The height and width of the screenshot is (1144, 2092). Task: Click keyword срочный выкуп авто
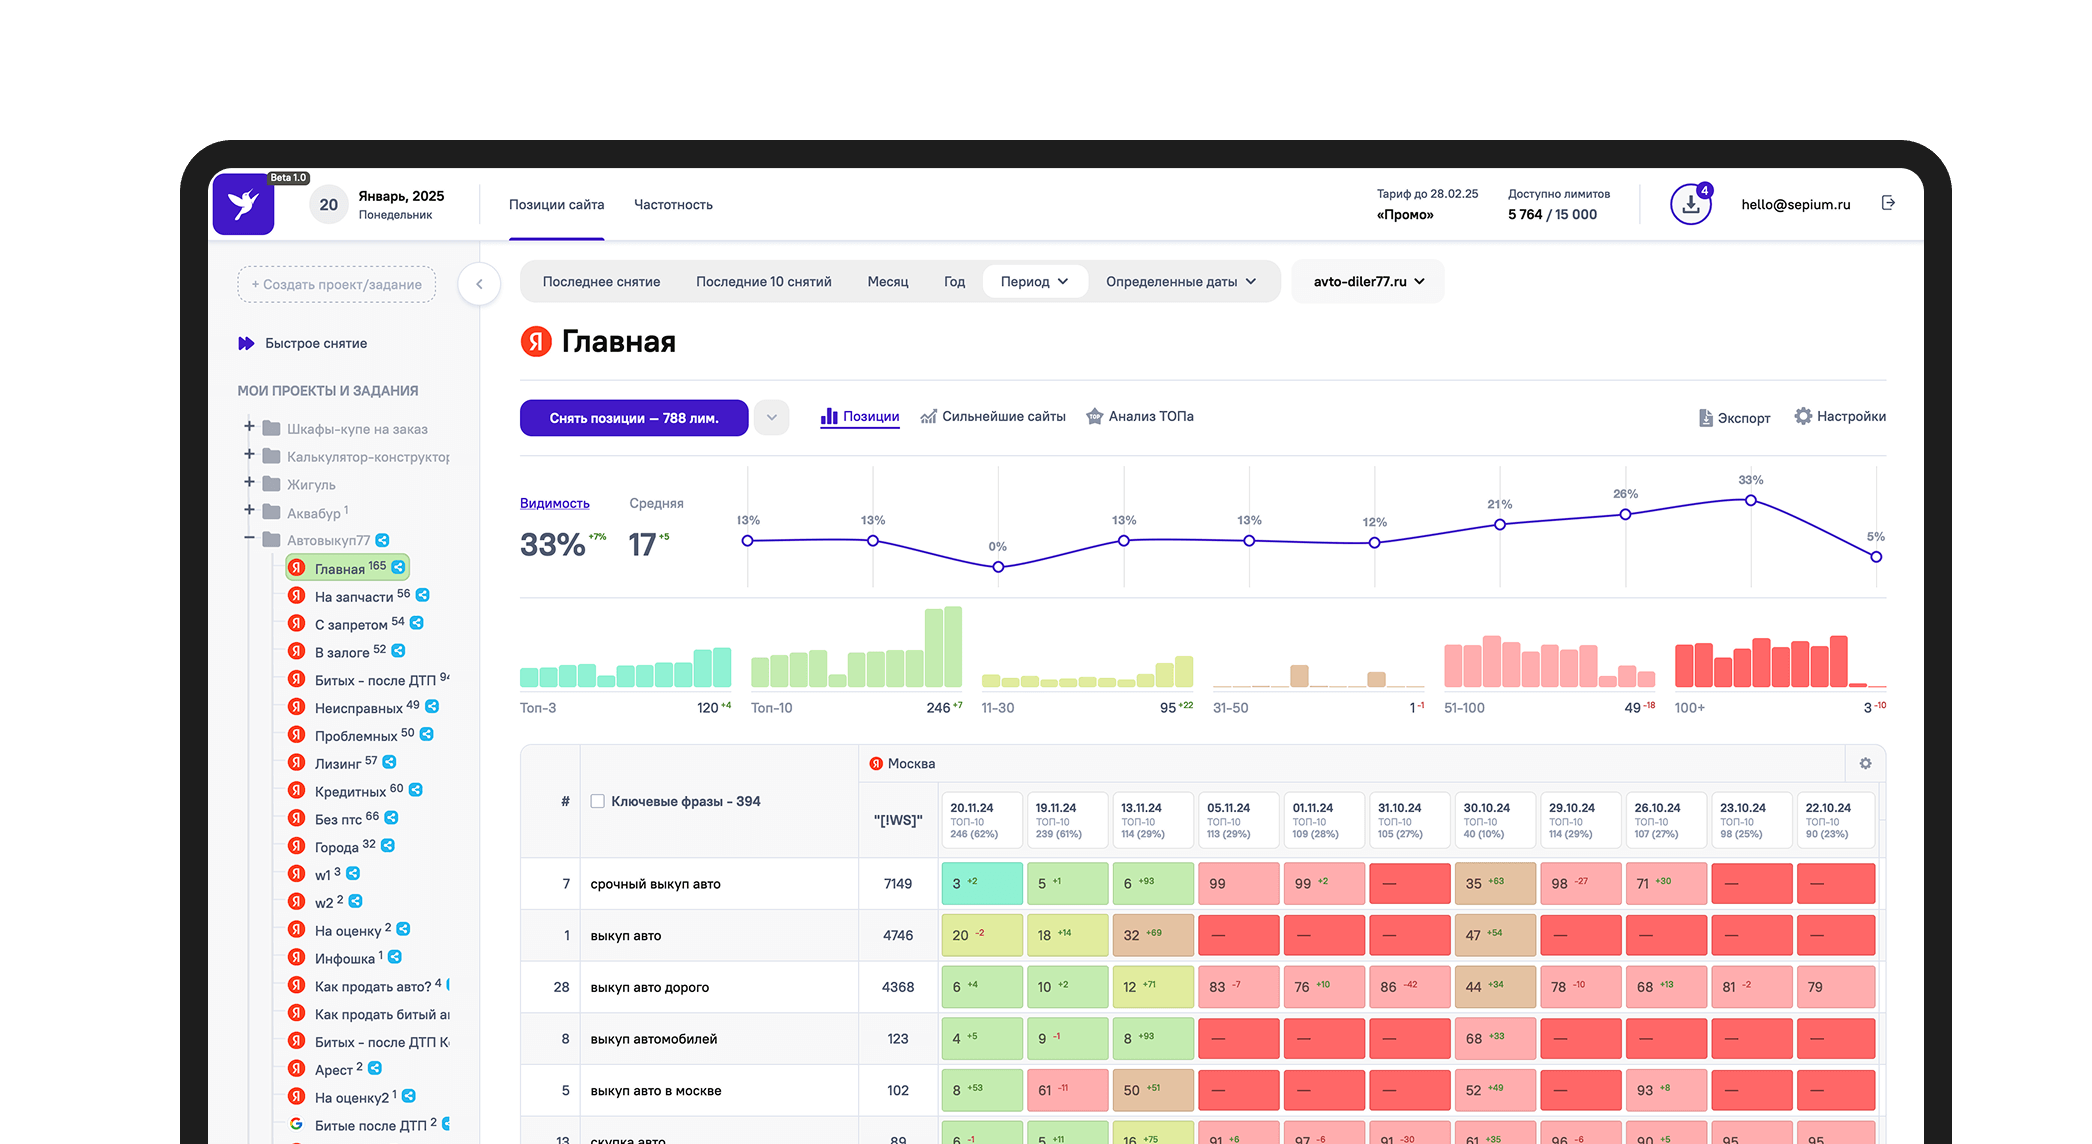[655, 884]
